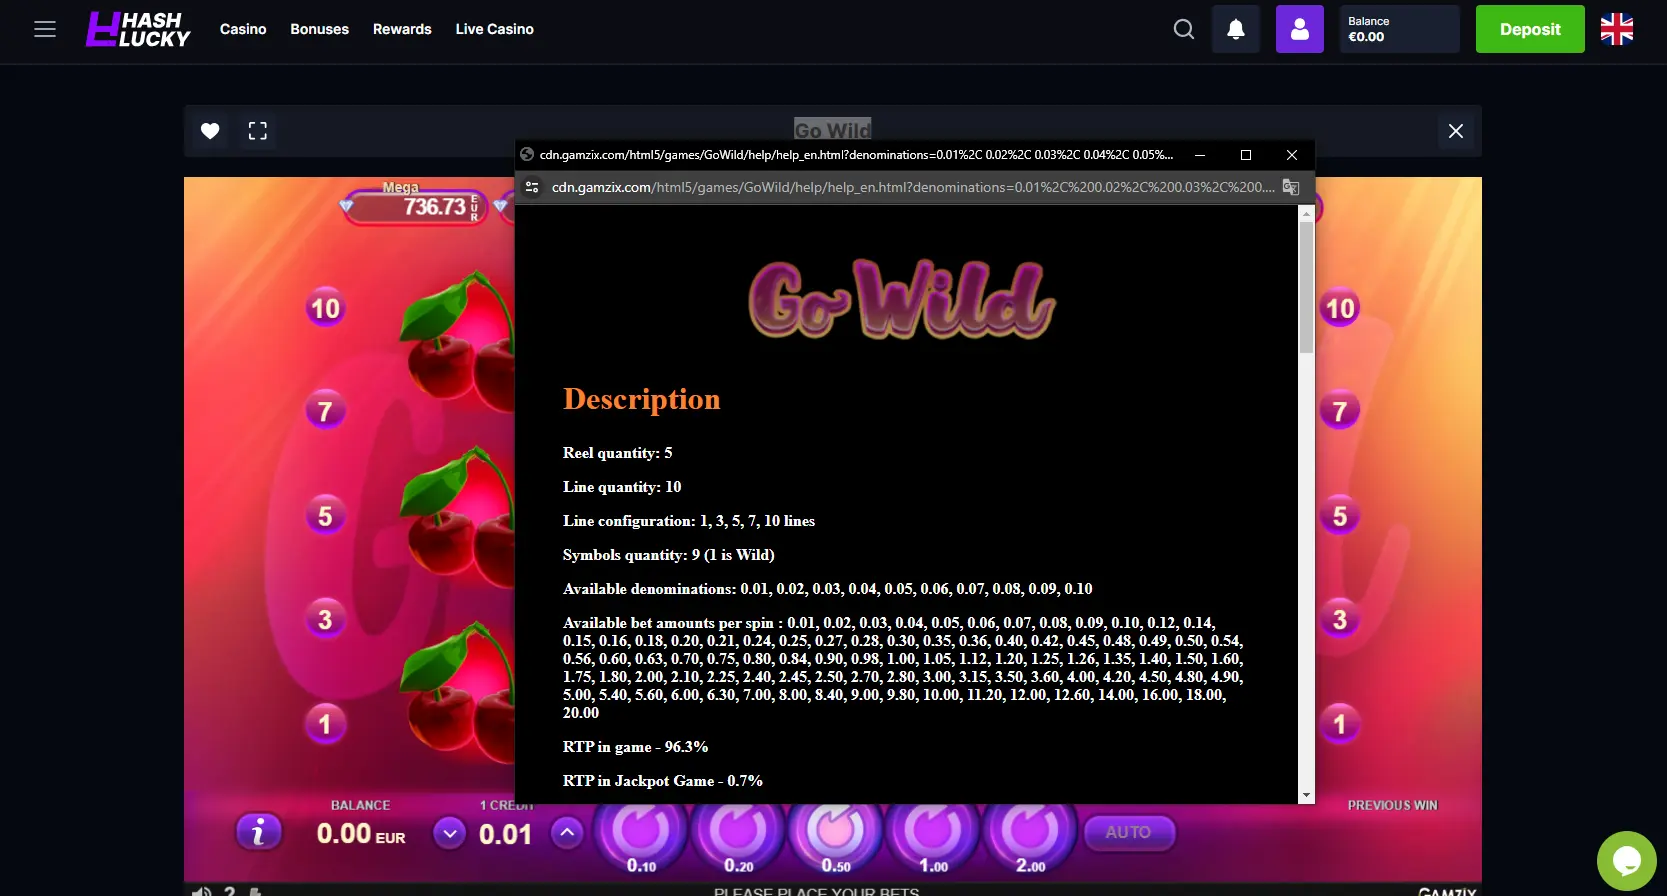Viewport: 1667px width, 896px height.
Task: Select 5 lines on right side
Action: [x=1340, y=516]
